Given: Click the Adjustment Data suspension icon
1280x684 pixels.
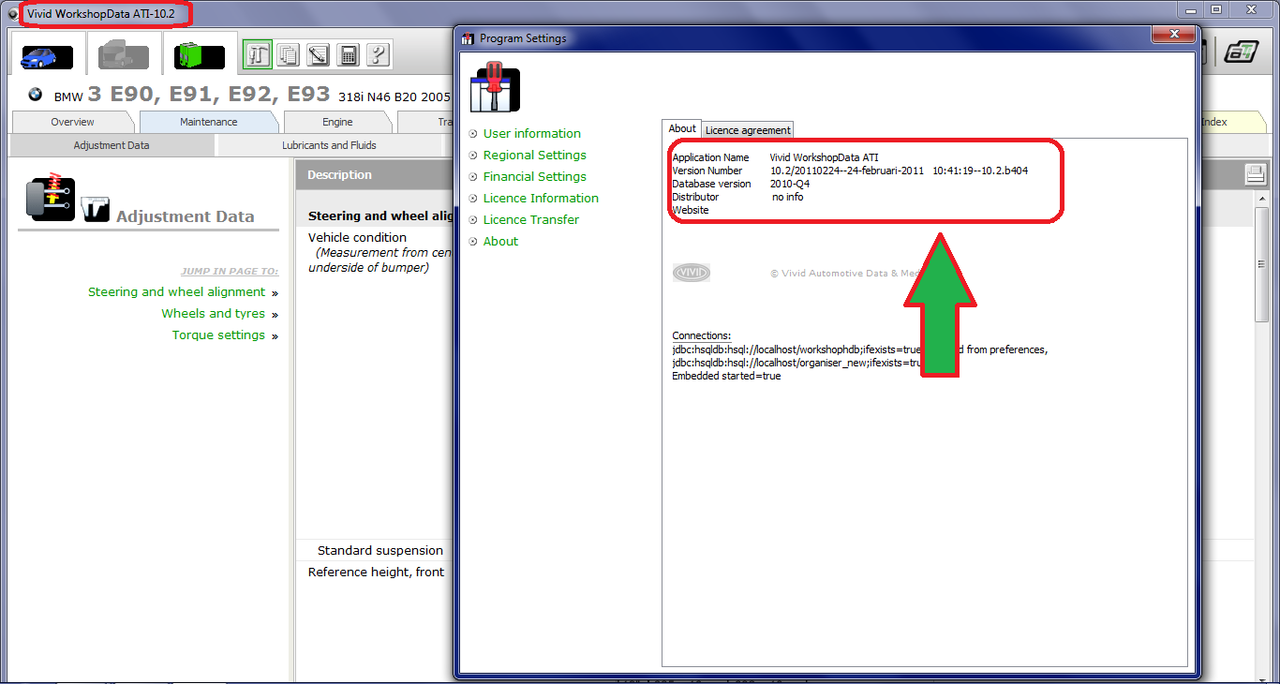Looking at the screenshot, I should tap(51, 198).
